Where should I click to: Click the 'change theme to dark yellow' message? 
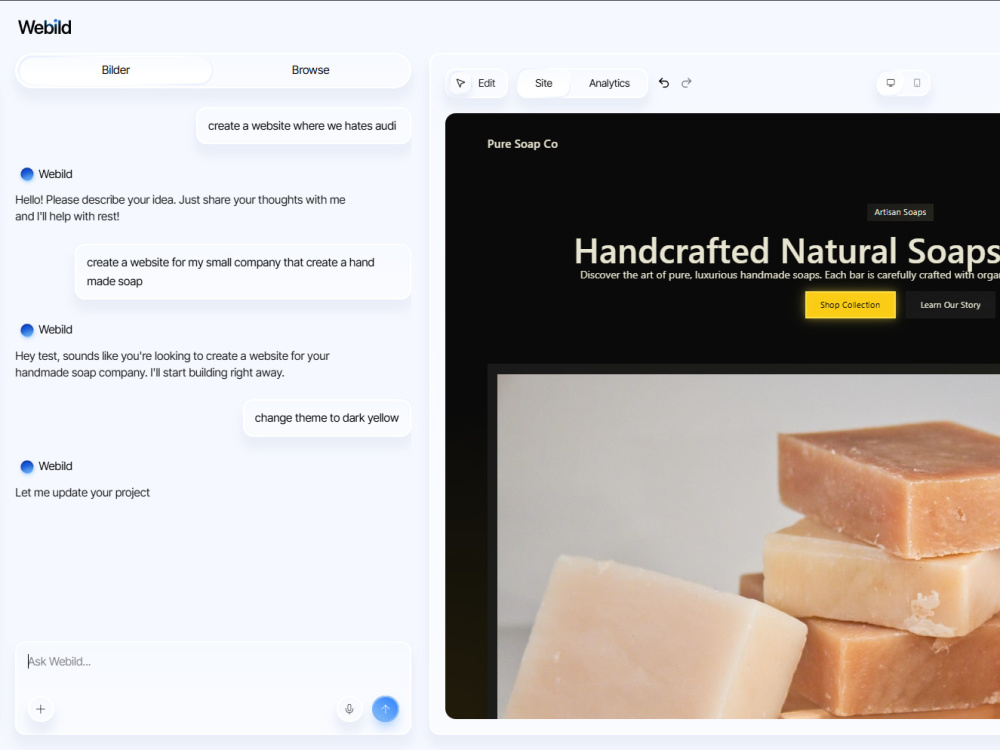click(327, 418)
